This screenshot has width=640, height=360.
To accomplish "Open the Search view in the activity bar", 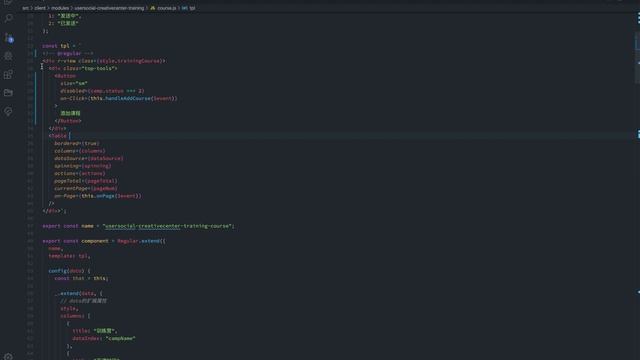I will pos(8,18).
